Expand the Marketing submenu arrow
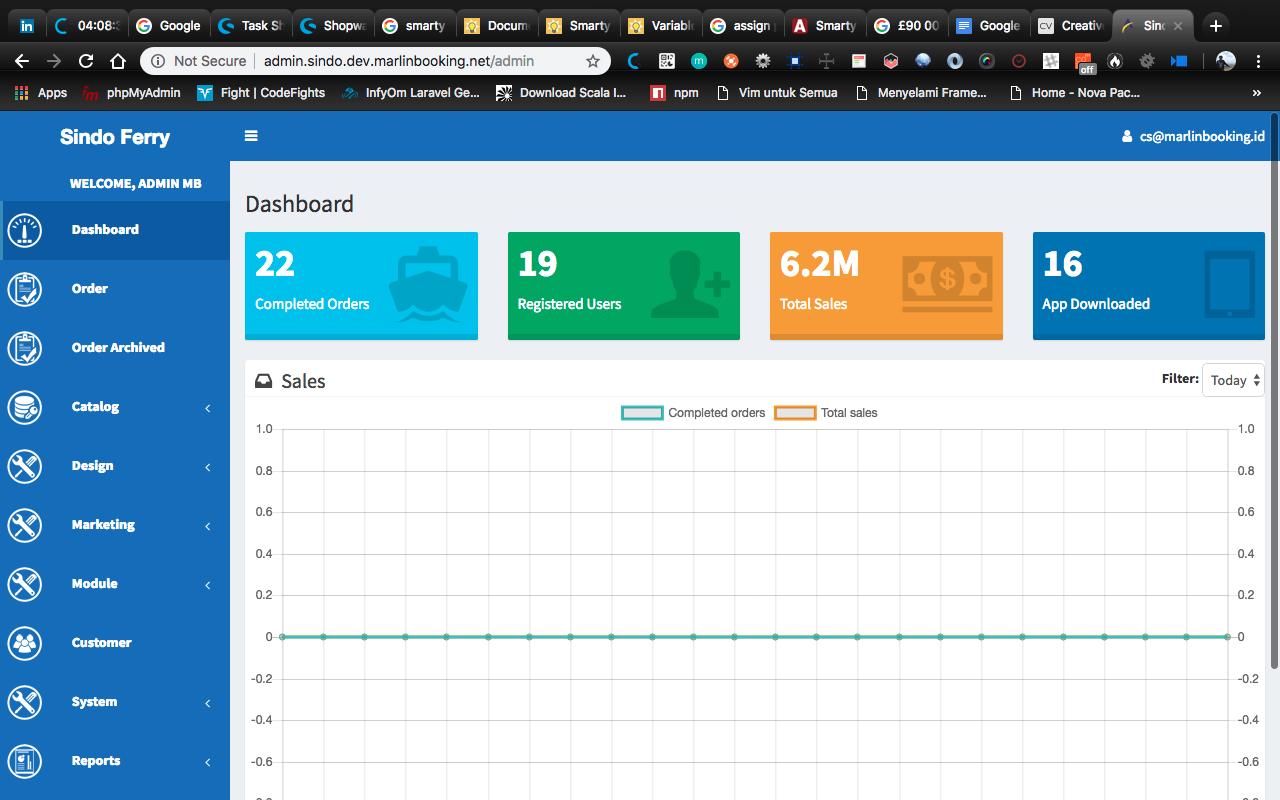This screenshot has width=1280, height=800. click(x=208, y=526)
